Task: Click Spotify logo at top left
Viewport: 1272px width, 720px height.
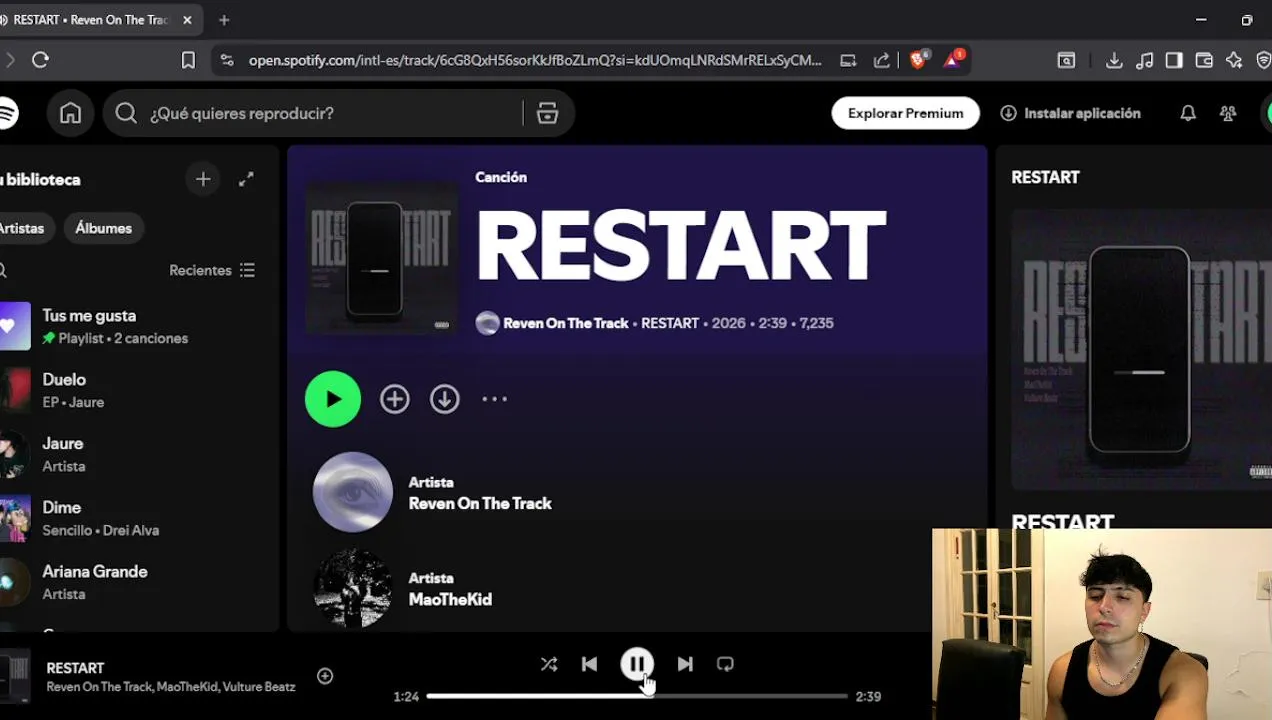Action: click(x=8, y=113)
